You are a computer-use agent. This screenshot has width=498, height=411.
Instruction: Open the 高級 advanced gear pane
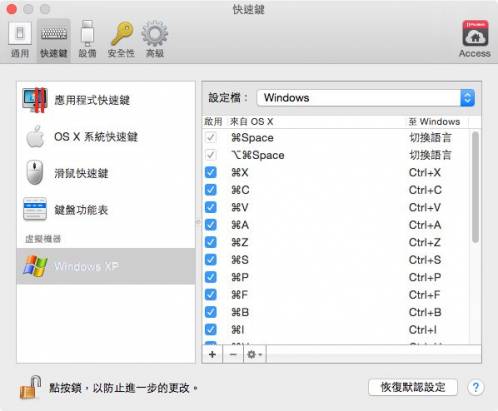(155, 39)
